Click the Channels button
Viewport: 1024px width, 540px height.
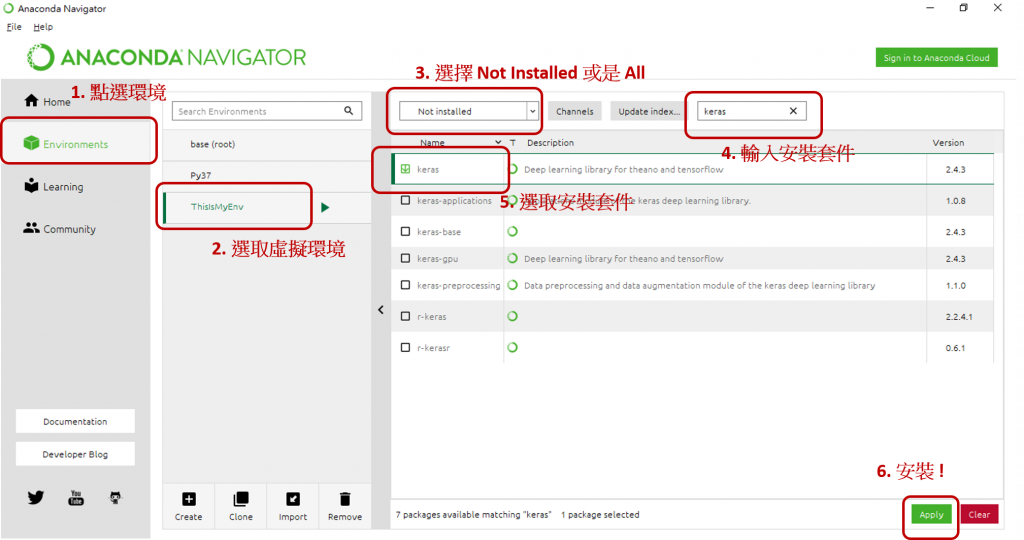pyautogui.click(x=575, y=111)
